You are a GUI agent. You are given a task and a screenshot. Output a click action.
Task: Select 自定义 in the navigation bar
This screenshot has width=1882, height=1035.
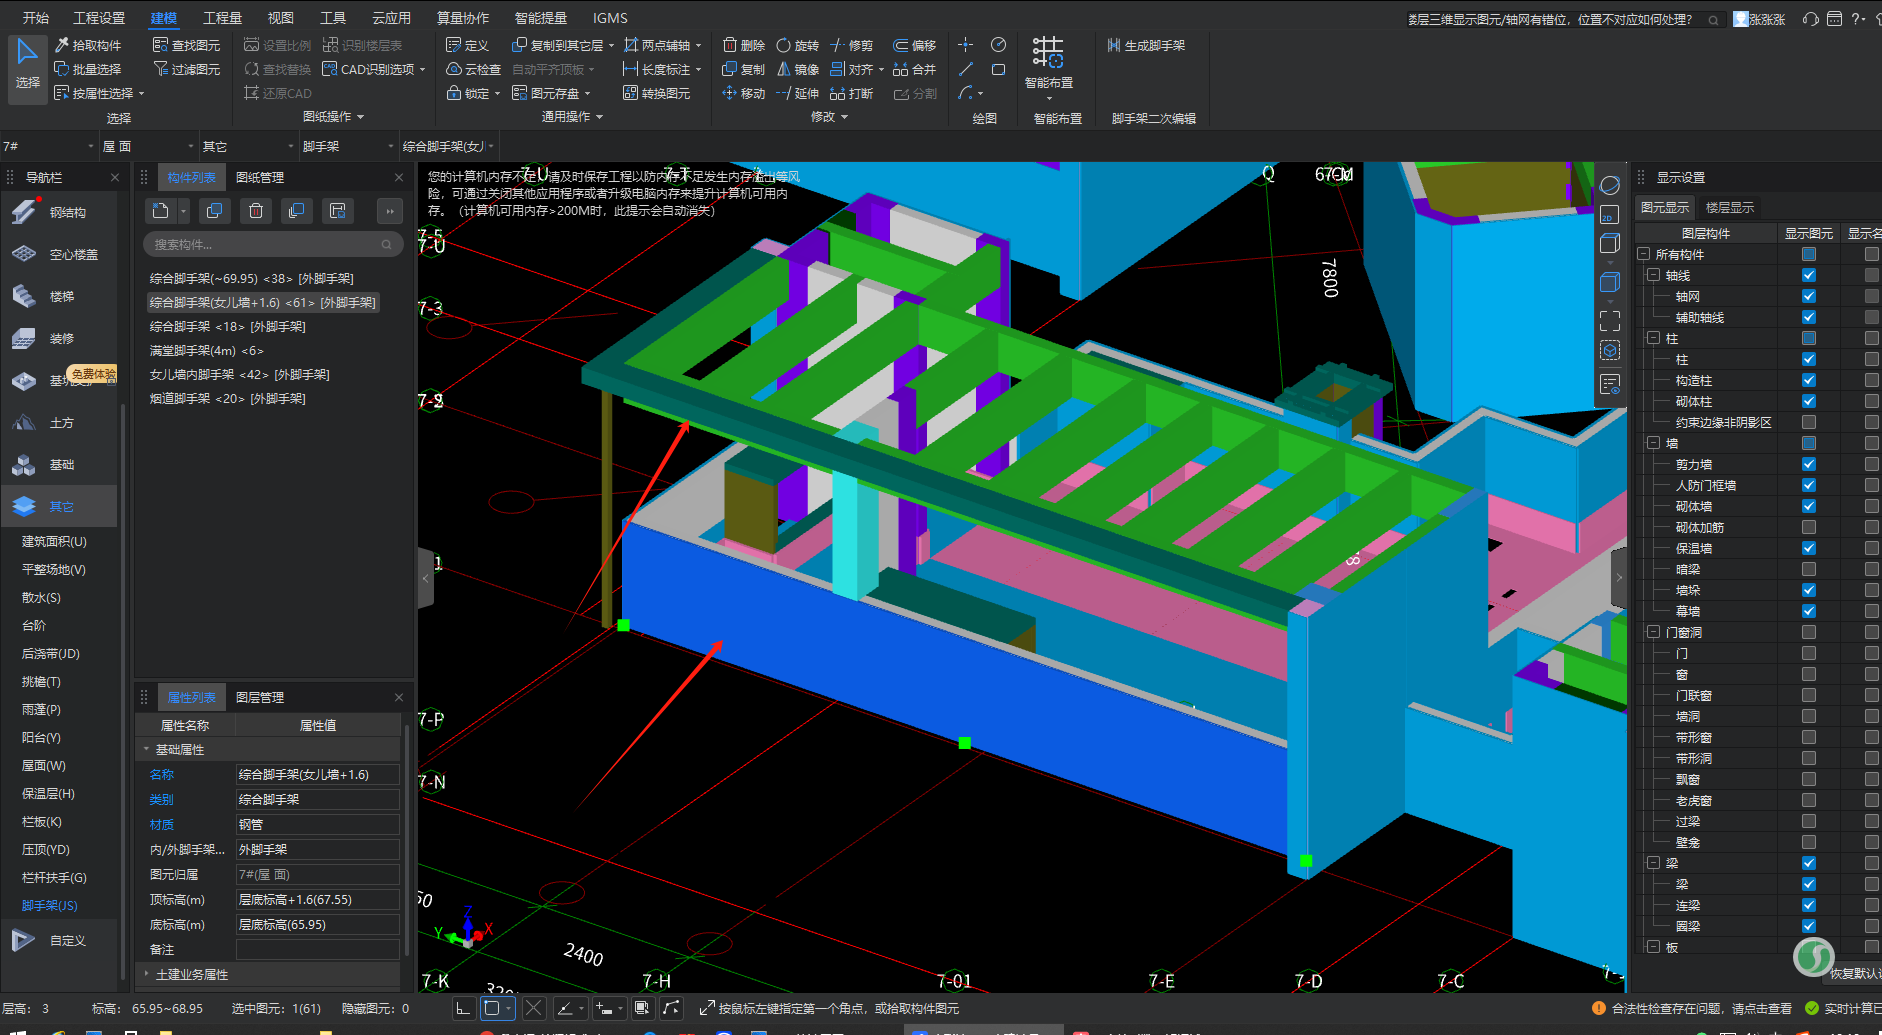(x=60, y=940)
